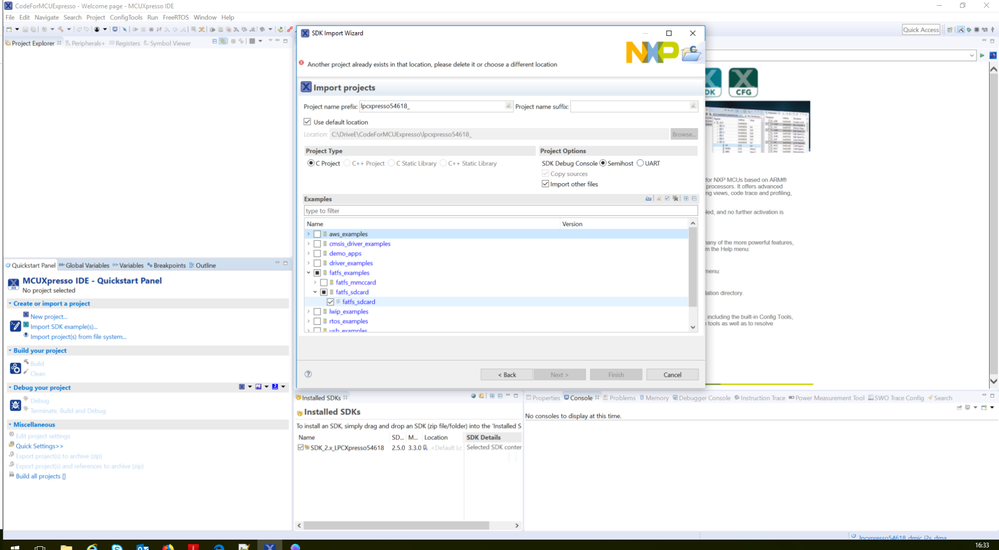This screenshot has height=550, width=999.
Task: Collapse the Create or import a project section
Action: coord(10,303)
